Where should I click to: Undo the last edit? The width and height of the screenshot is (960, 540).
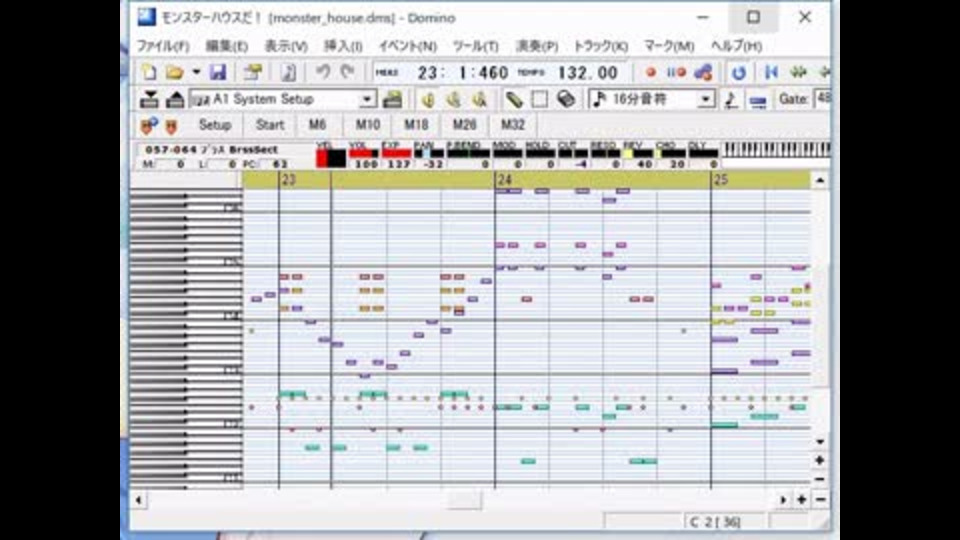pyautogui.click(x=323, y=72)
